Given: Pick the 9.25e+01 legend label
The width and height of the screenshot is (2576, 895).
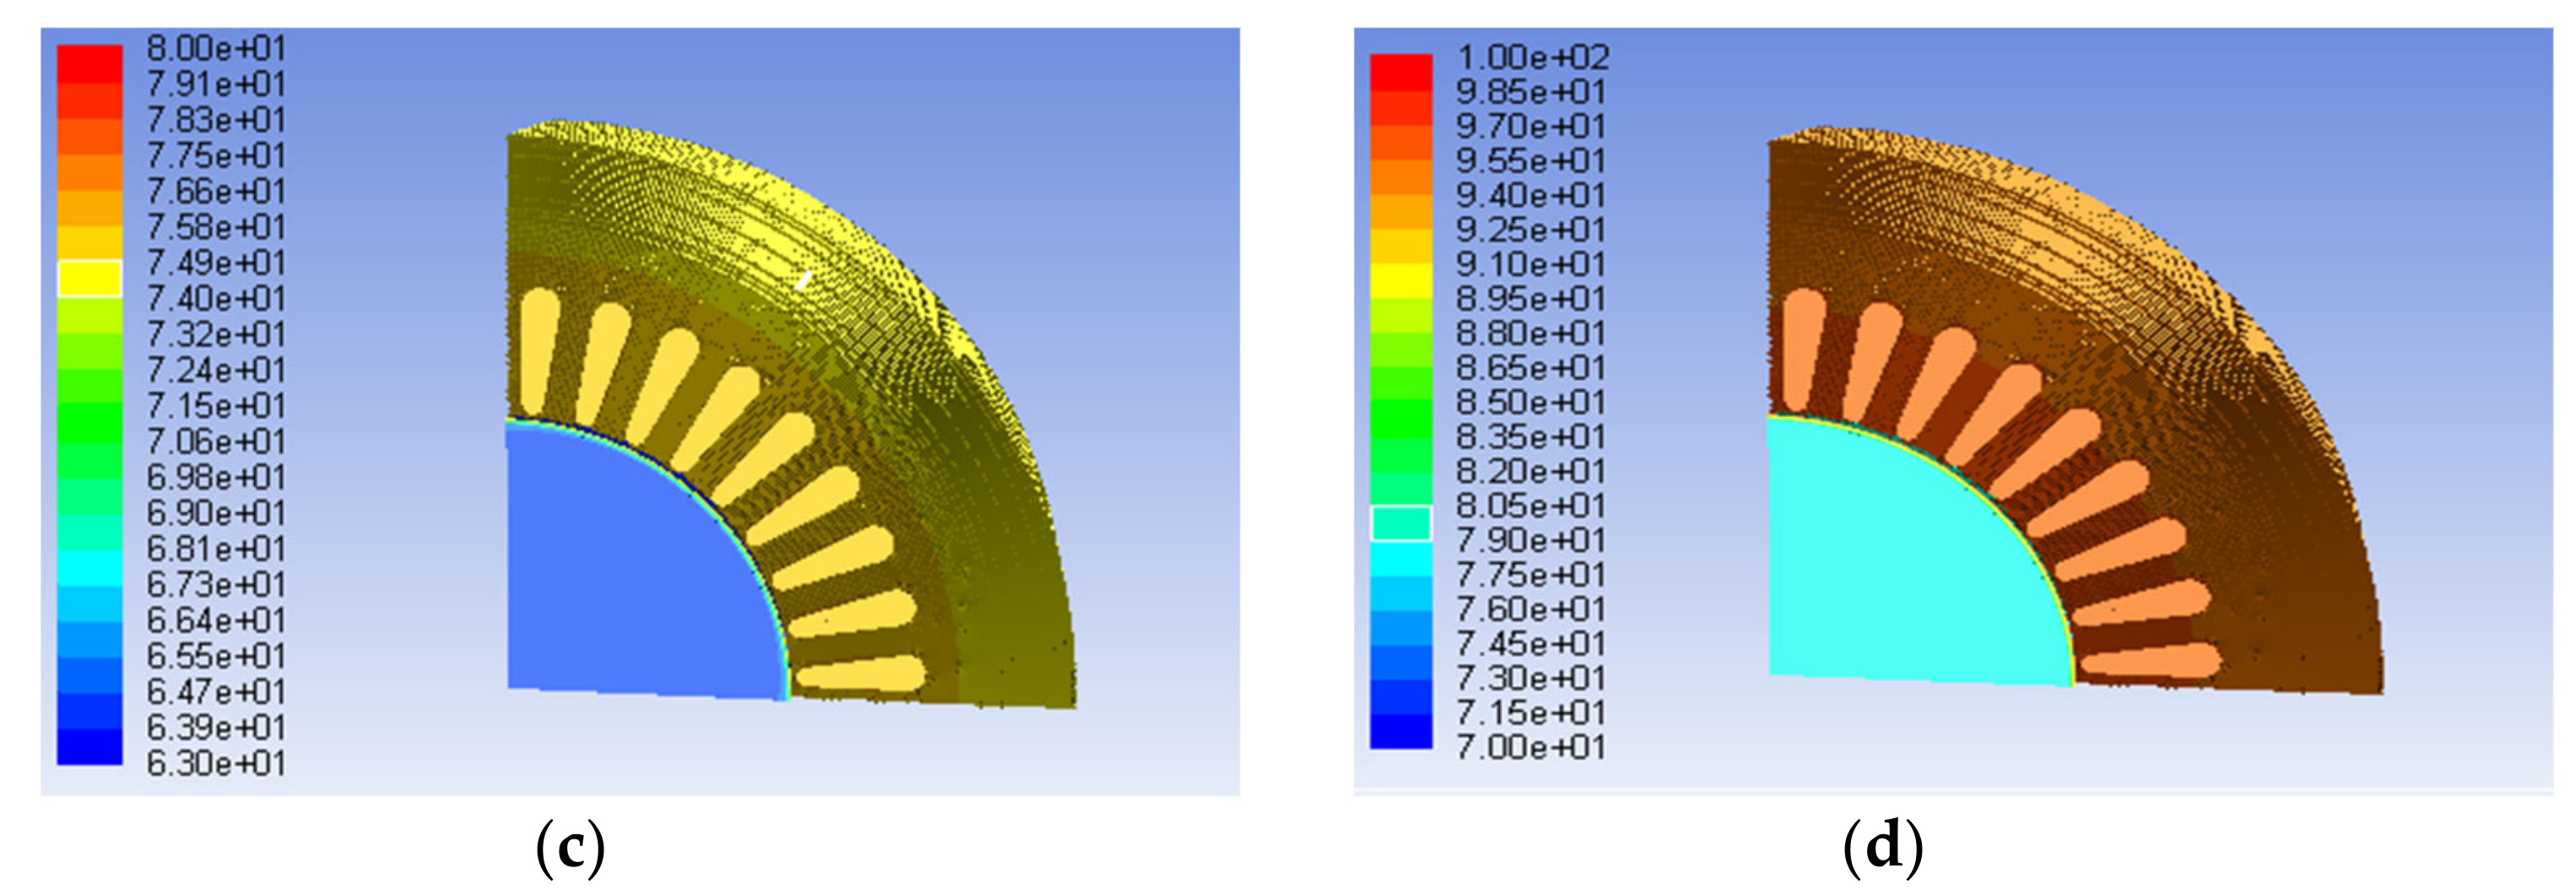Looking at the screenshot, I should click(1531, 230).
